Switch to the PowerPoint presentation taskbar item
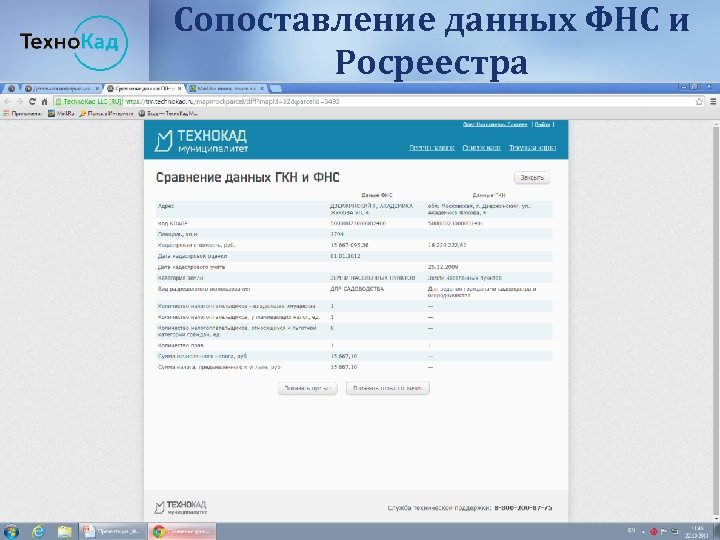The width and height of the screenshot is (720, 540). (x=113, y=531)
